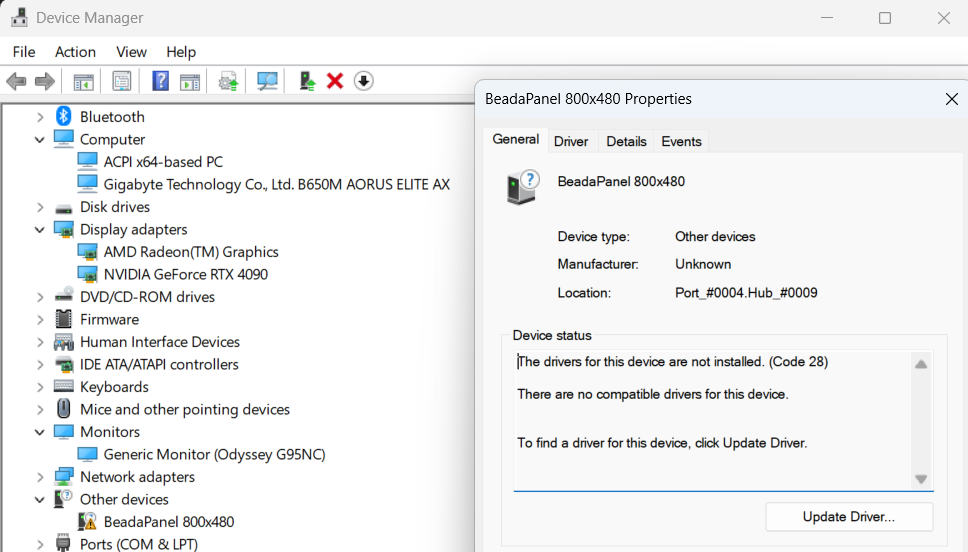The image size is (968, 552).
Task: Expand IDE ATA/ATAPI controllers category
Action: [40, 365]
